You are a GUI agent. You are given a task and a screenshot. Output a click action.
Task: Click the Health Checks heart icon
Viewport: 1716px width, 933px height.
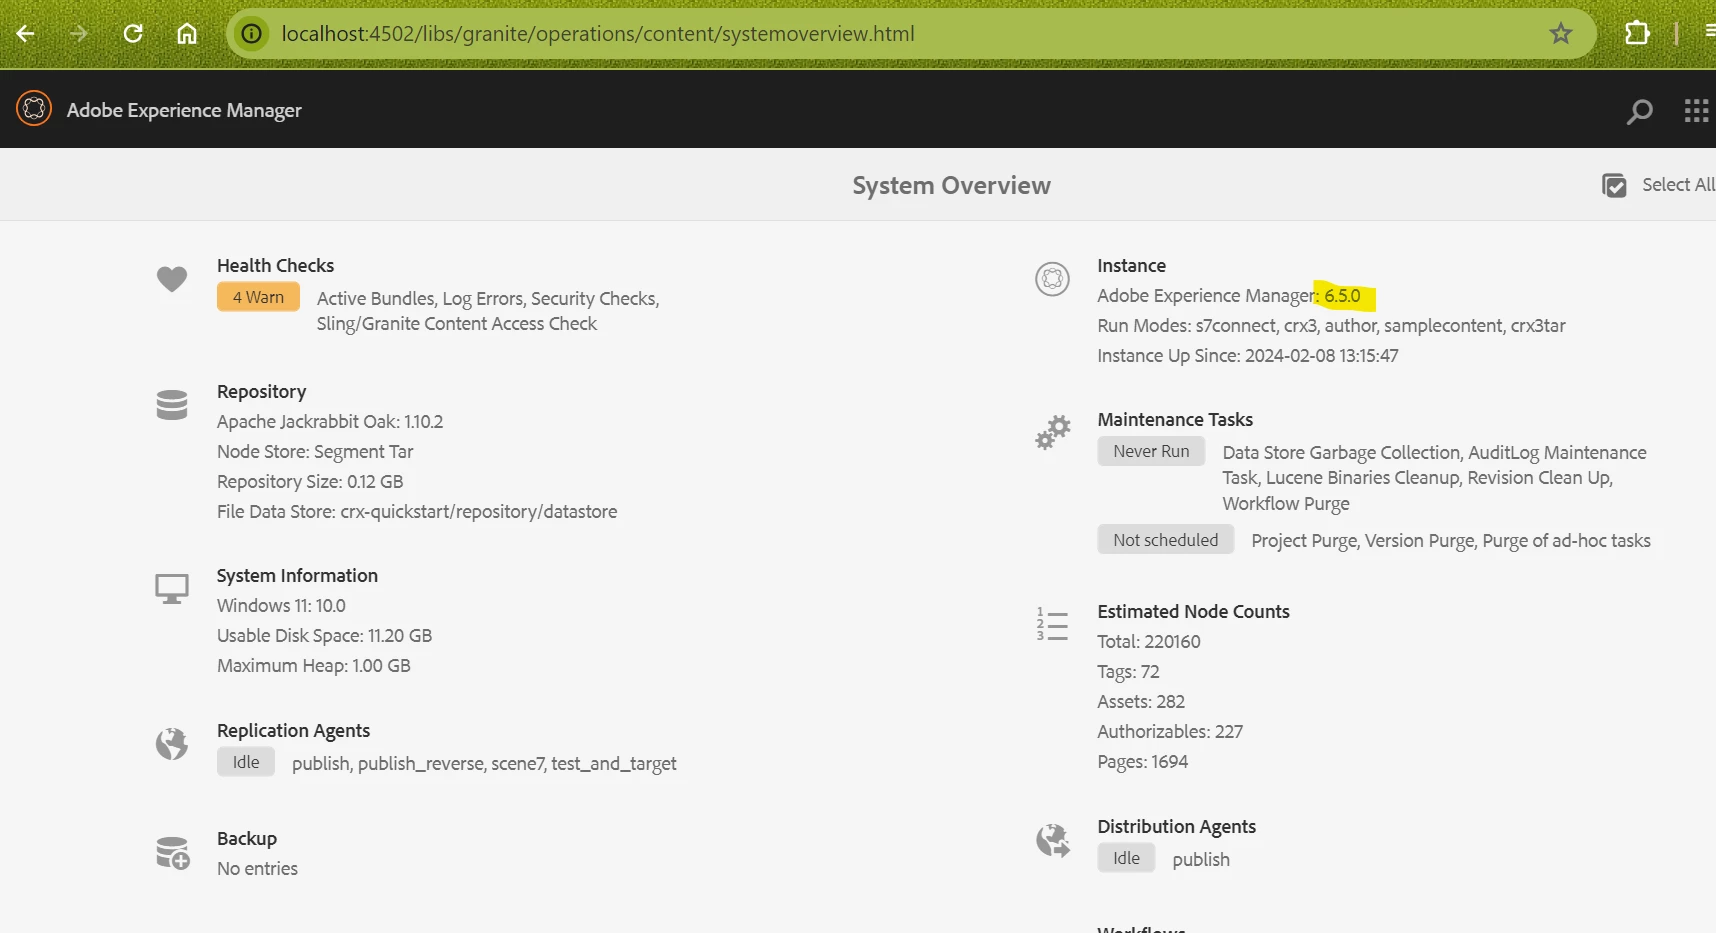pyautogui.click(x=172, y=279)
